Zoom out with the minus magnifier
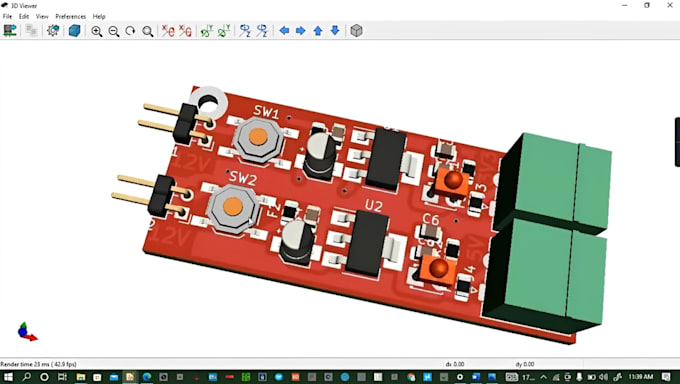 [114, 31]
